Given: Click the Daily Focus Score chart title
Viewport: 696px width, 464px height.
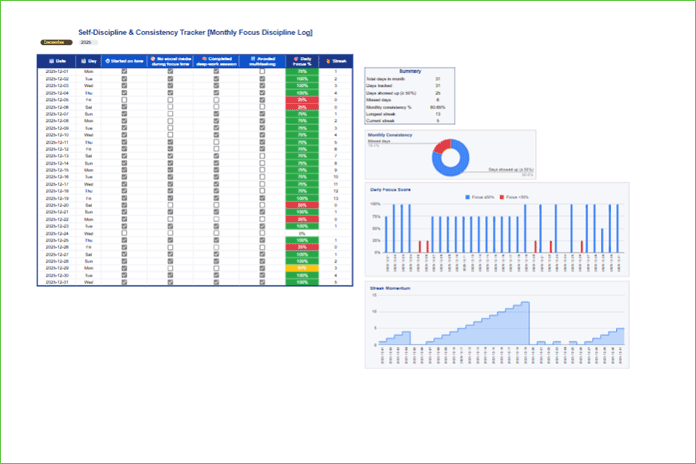Looking at the screenshot, I should [x=390, y=190].
